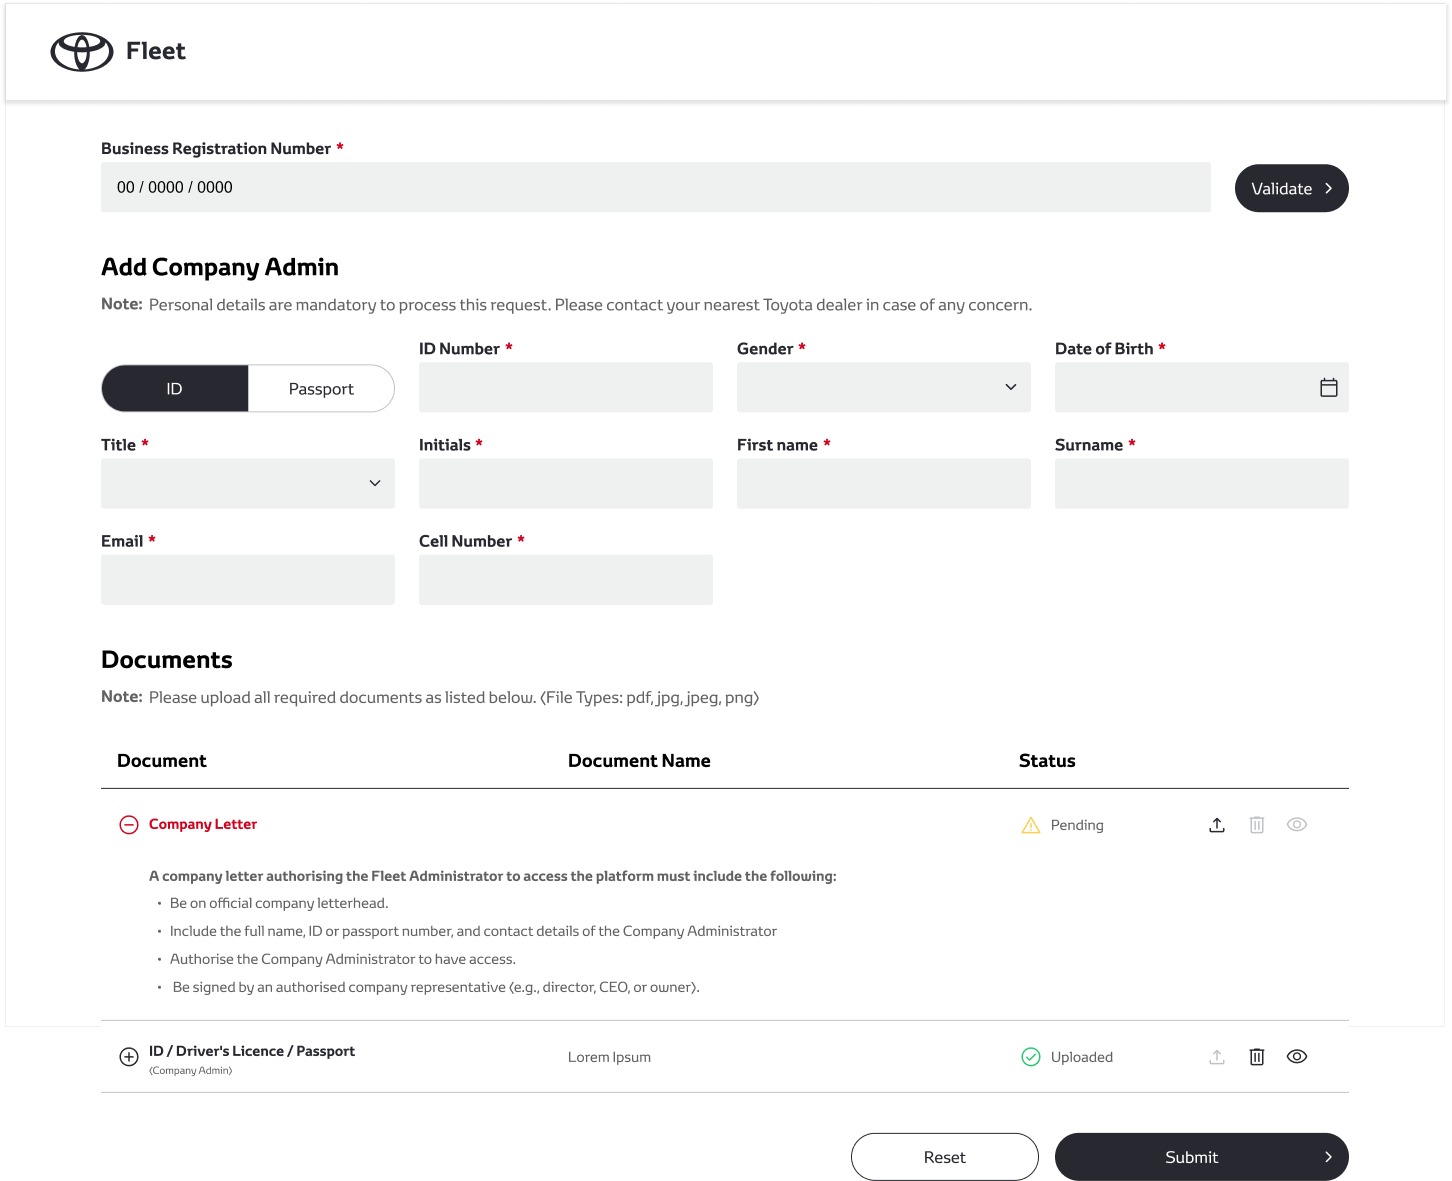The height and width of the screenshot is (1181, 1452).
Task: Upload a file for Company Letter
Action: [x=1217, y=825]
